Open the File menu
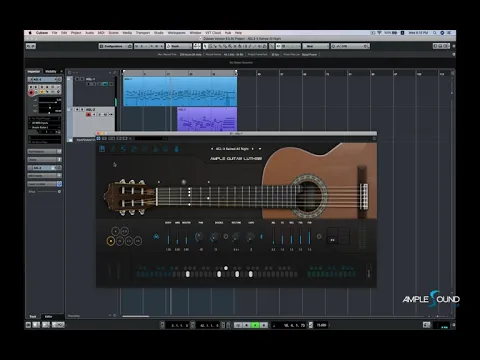Viewport: 480px width, 360px height. [54, 33]
